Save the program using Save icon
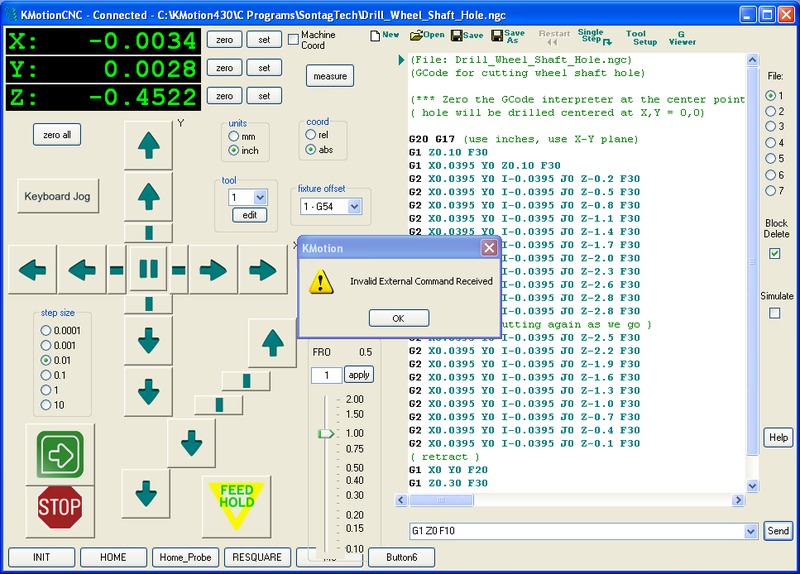800x574 pixels. (467, 35)
